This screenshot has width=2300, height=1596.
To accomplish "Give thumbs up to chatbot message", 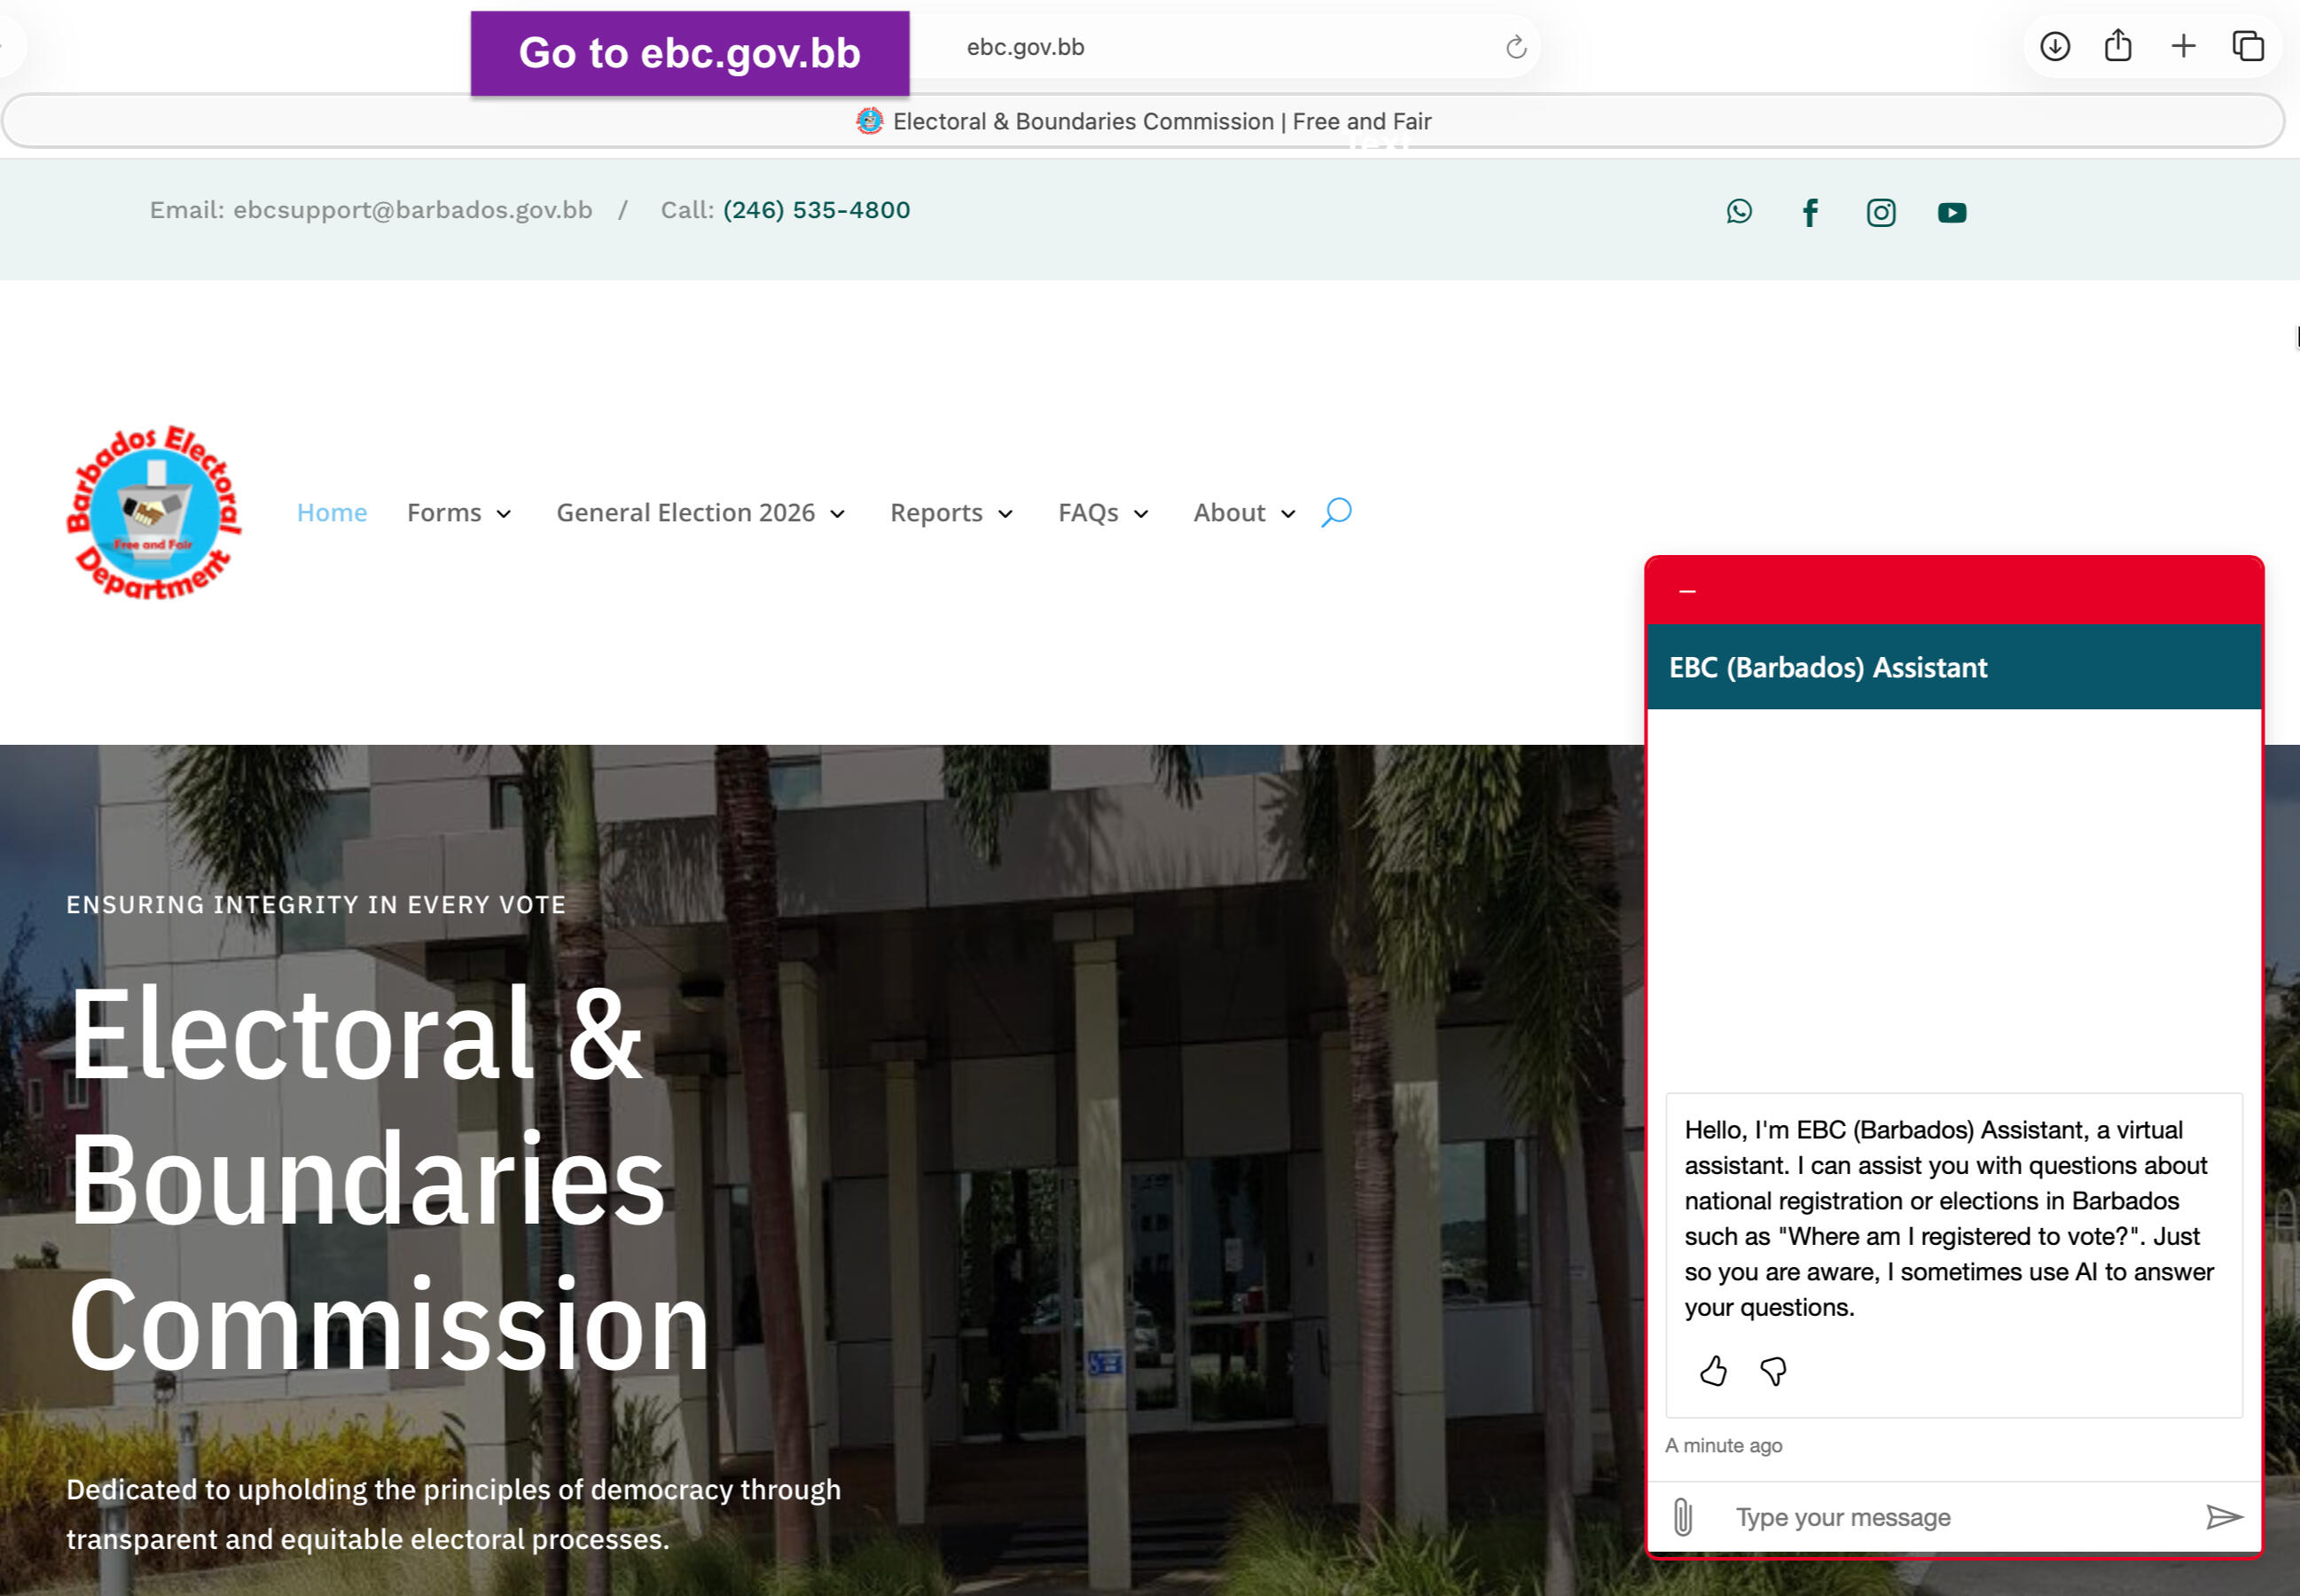I will coord(1713,1371).
